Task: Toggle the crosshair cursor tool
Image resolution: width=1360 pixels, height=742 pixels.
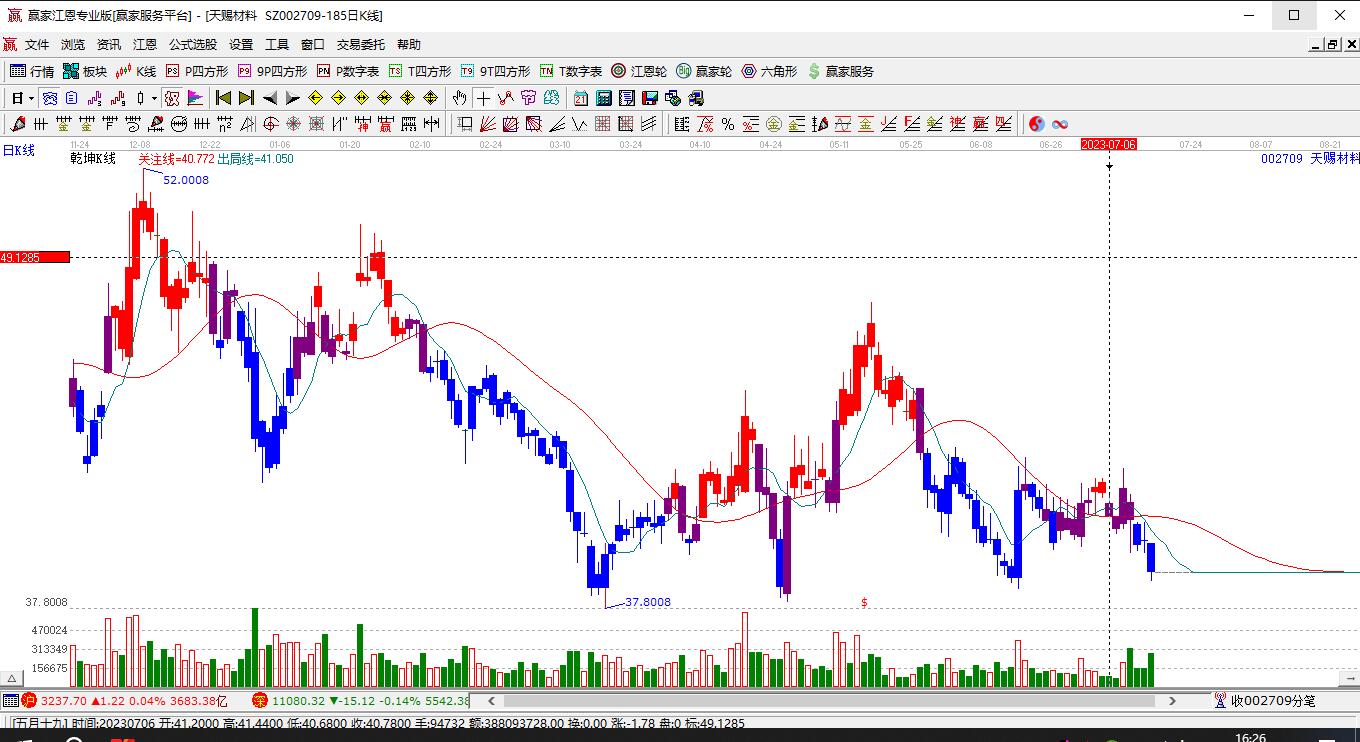Action: coord(483,98)
